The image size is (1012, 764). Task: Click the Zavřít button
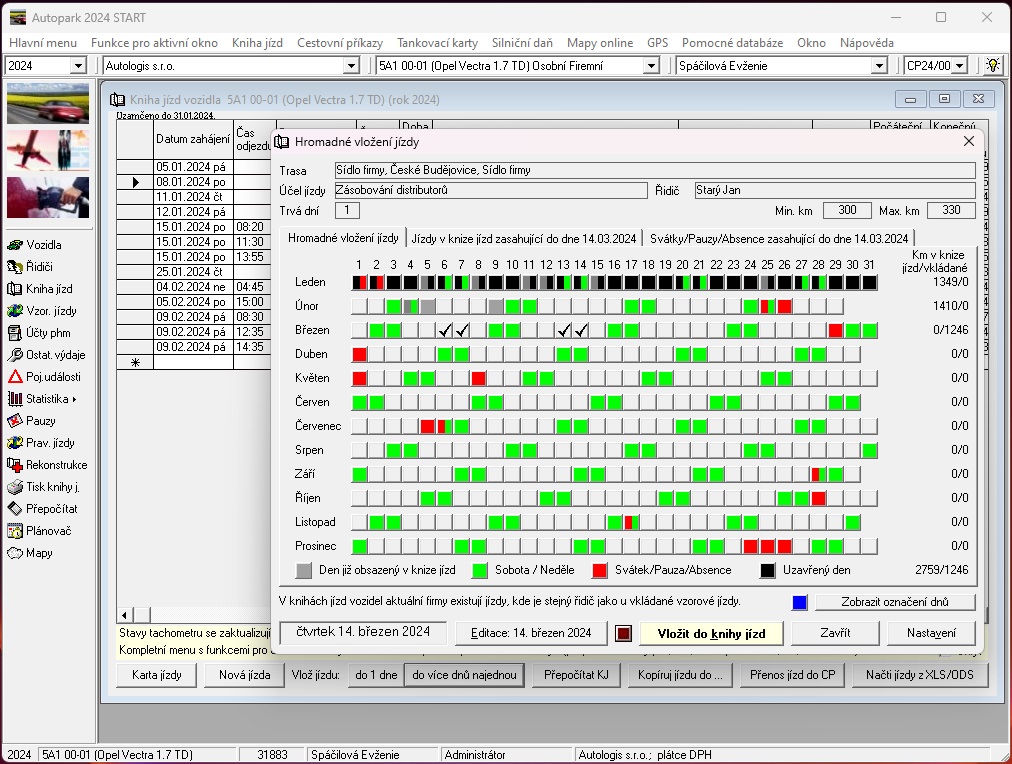(835, 633)
